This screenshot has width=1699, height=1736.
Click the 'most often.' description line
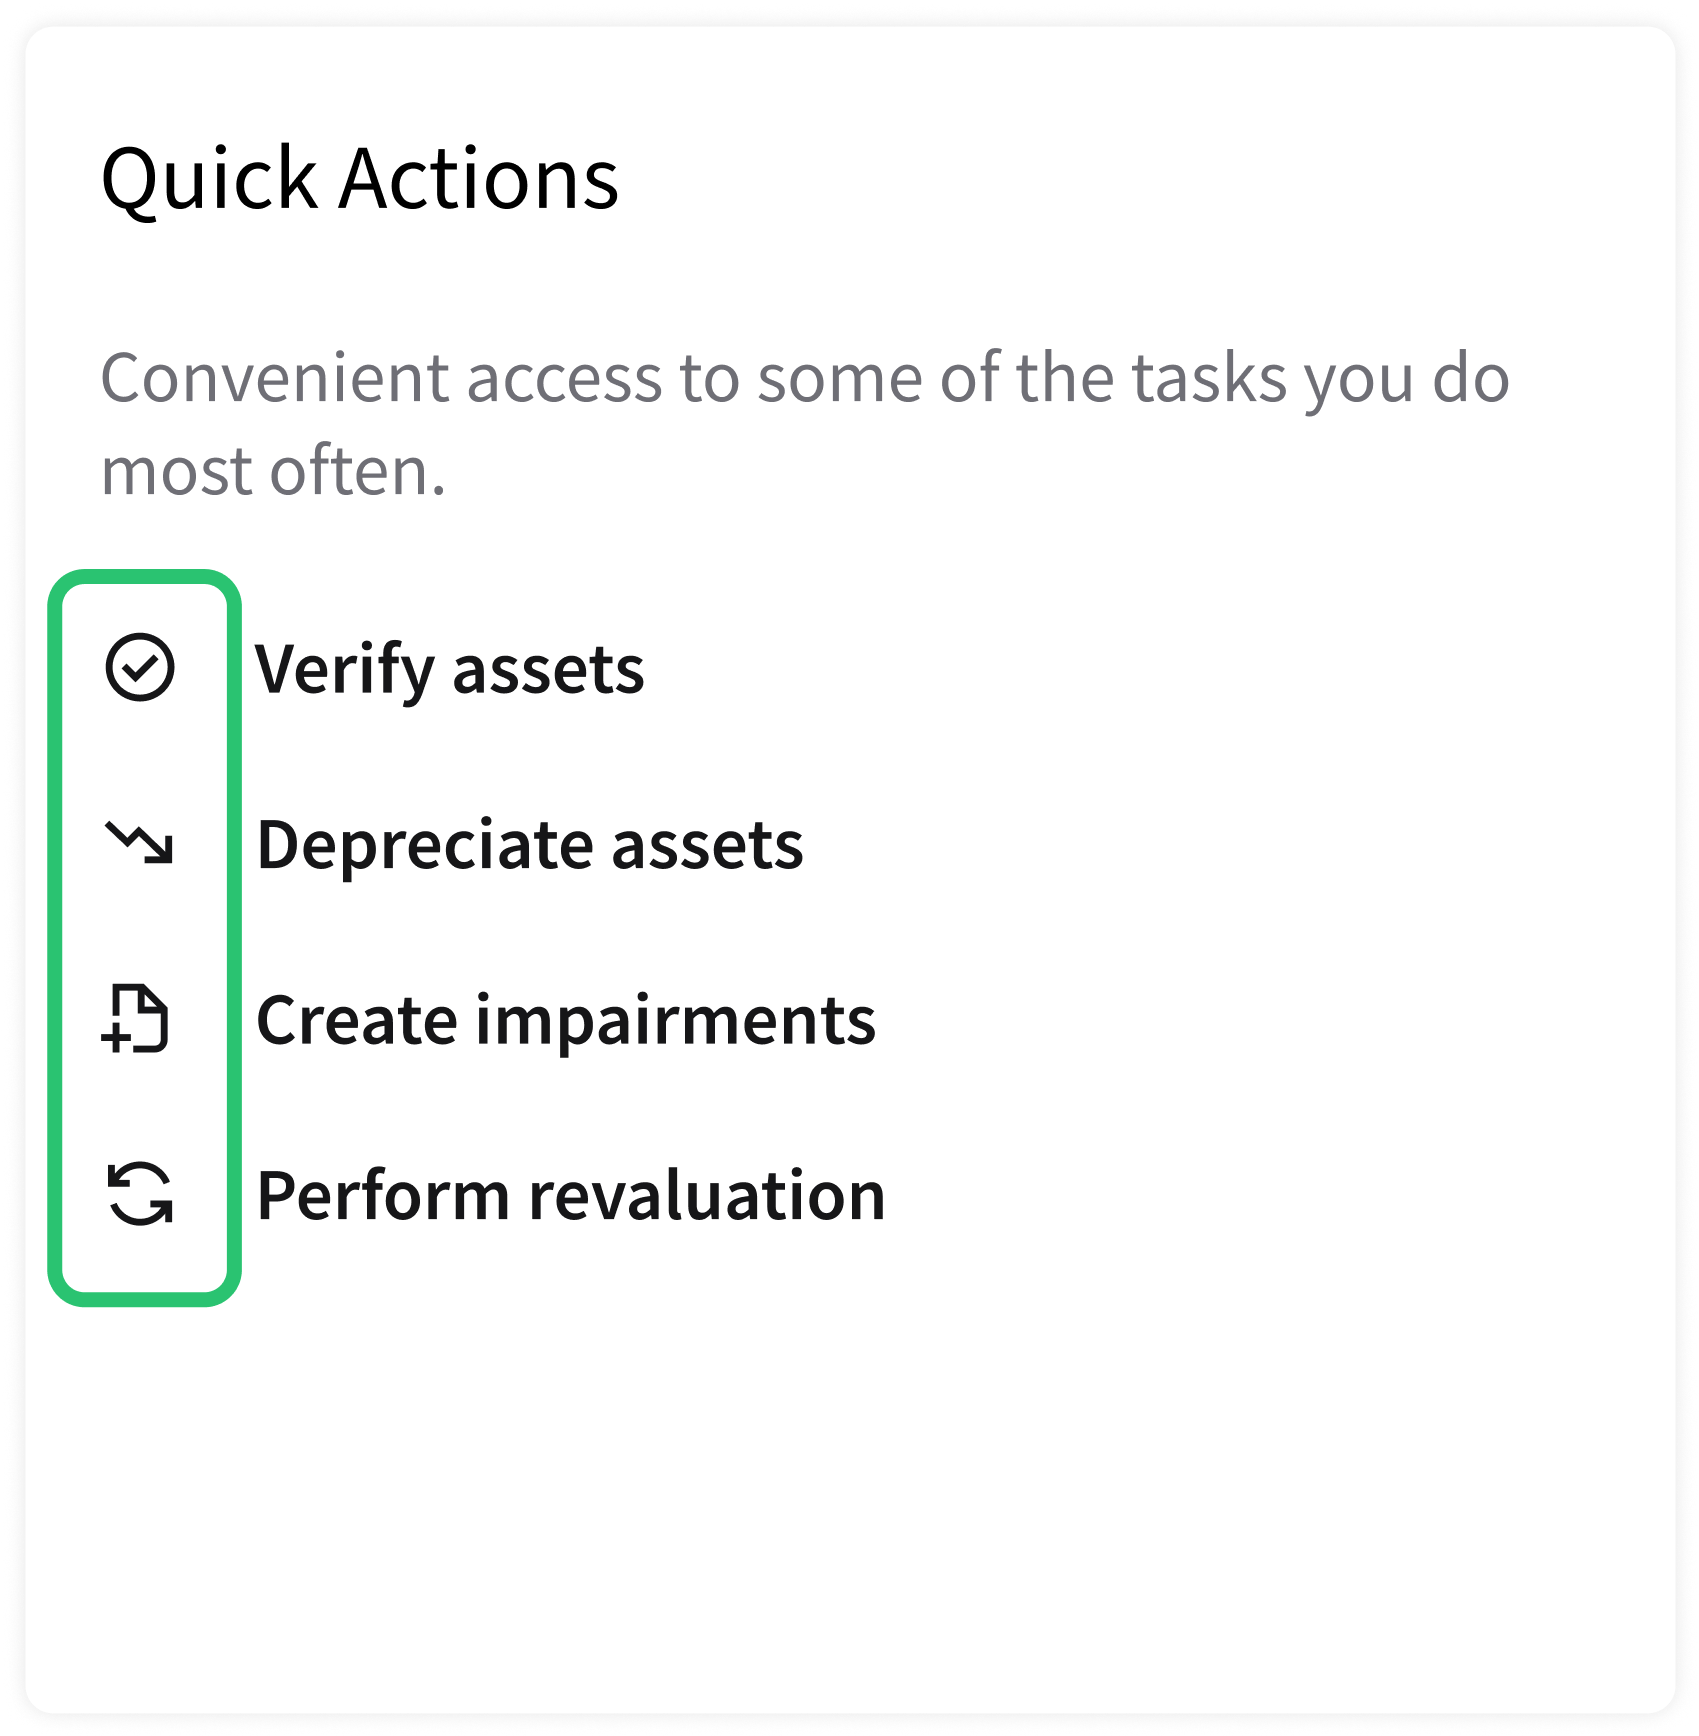273,470
